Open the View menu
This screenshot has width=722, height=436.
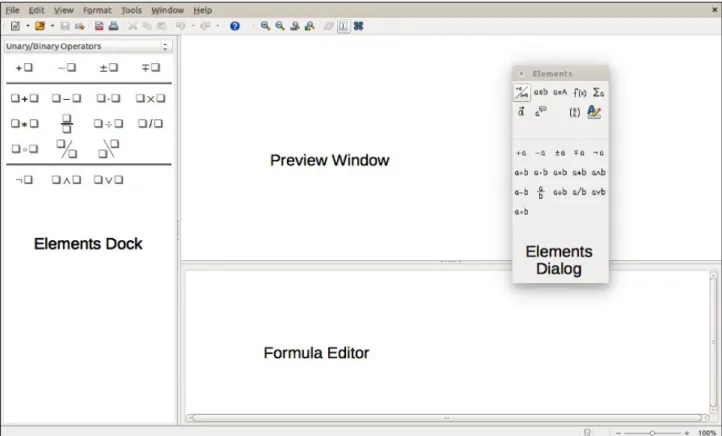click(x=64, y=10)
